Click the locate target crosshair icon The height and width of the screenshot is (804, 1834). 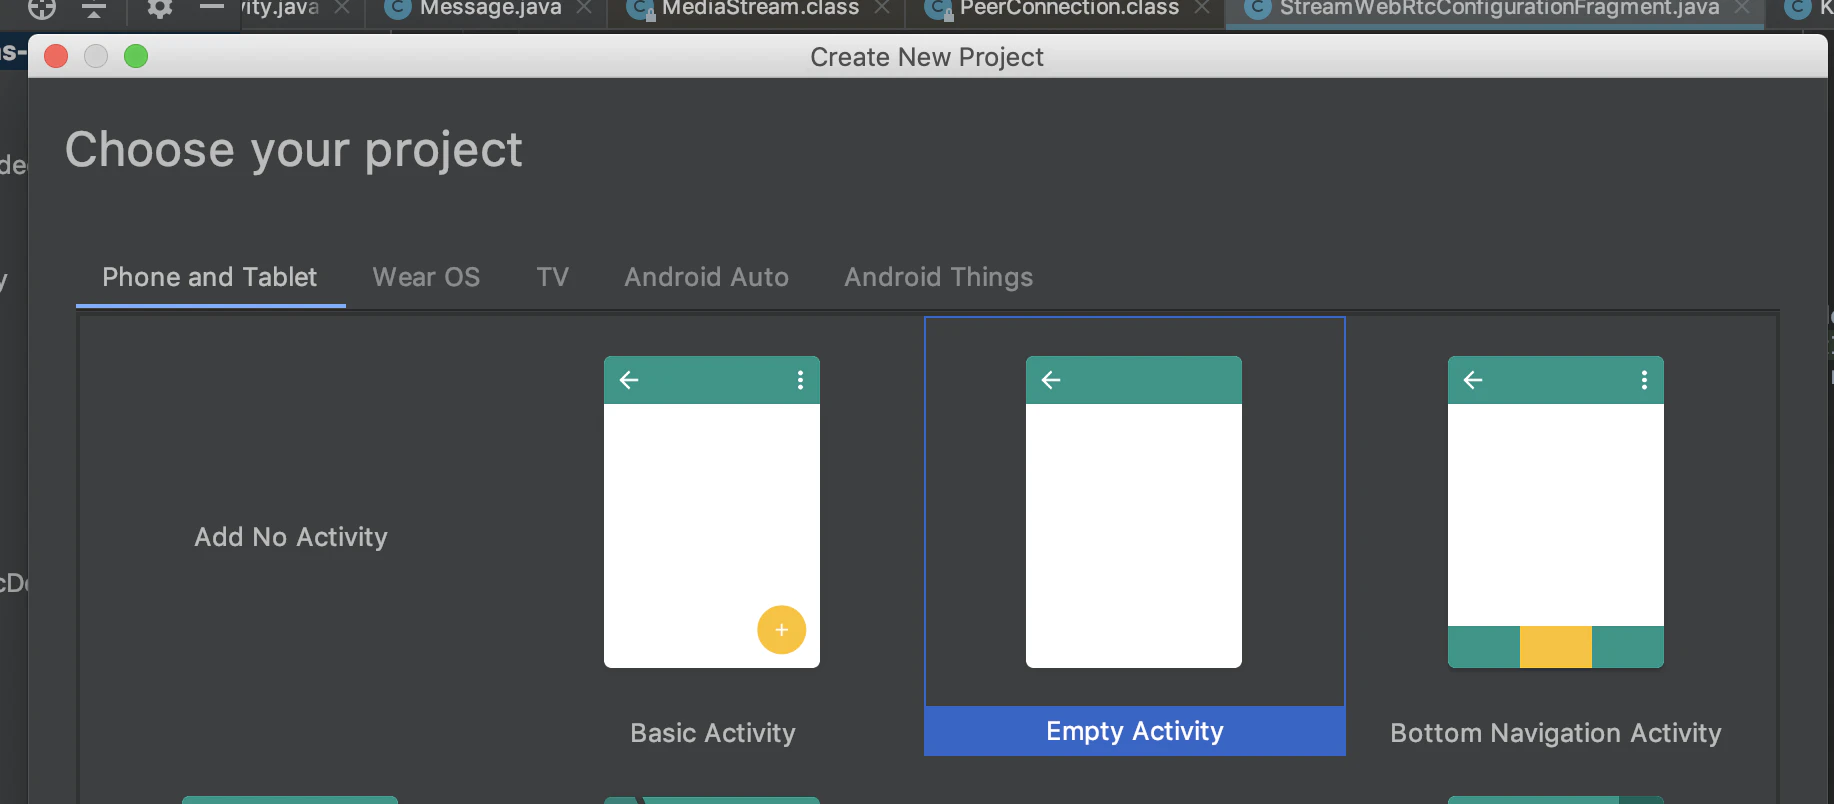(42, 9)
